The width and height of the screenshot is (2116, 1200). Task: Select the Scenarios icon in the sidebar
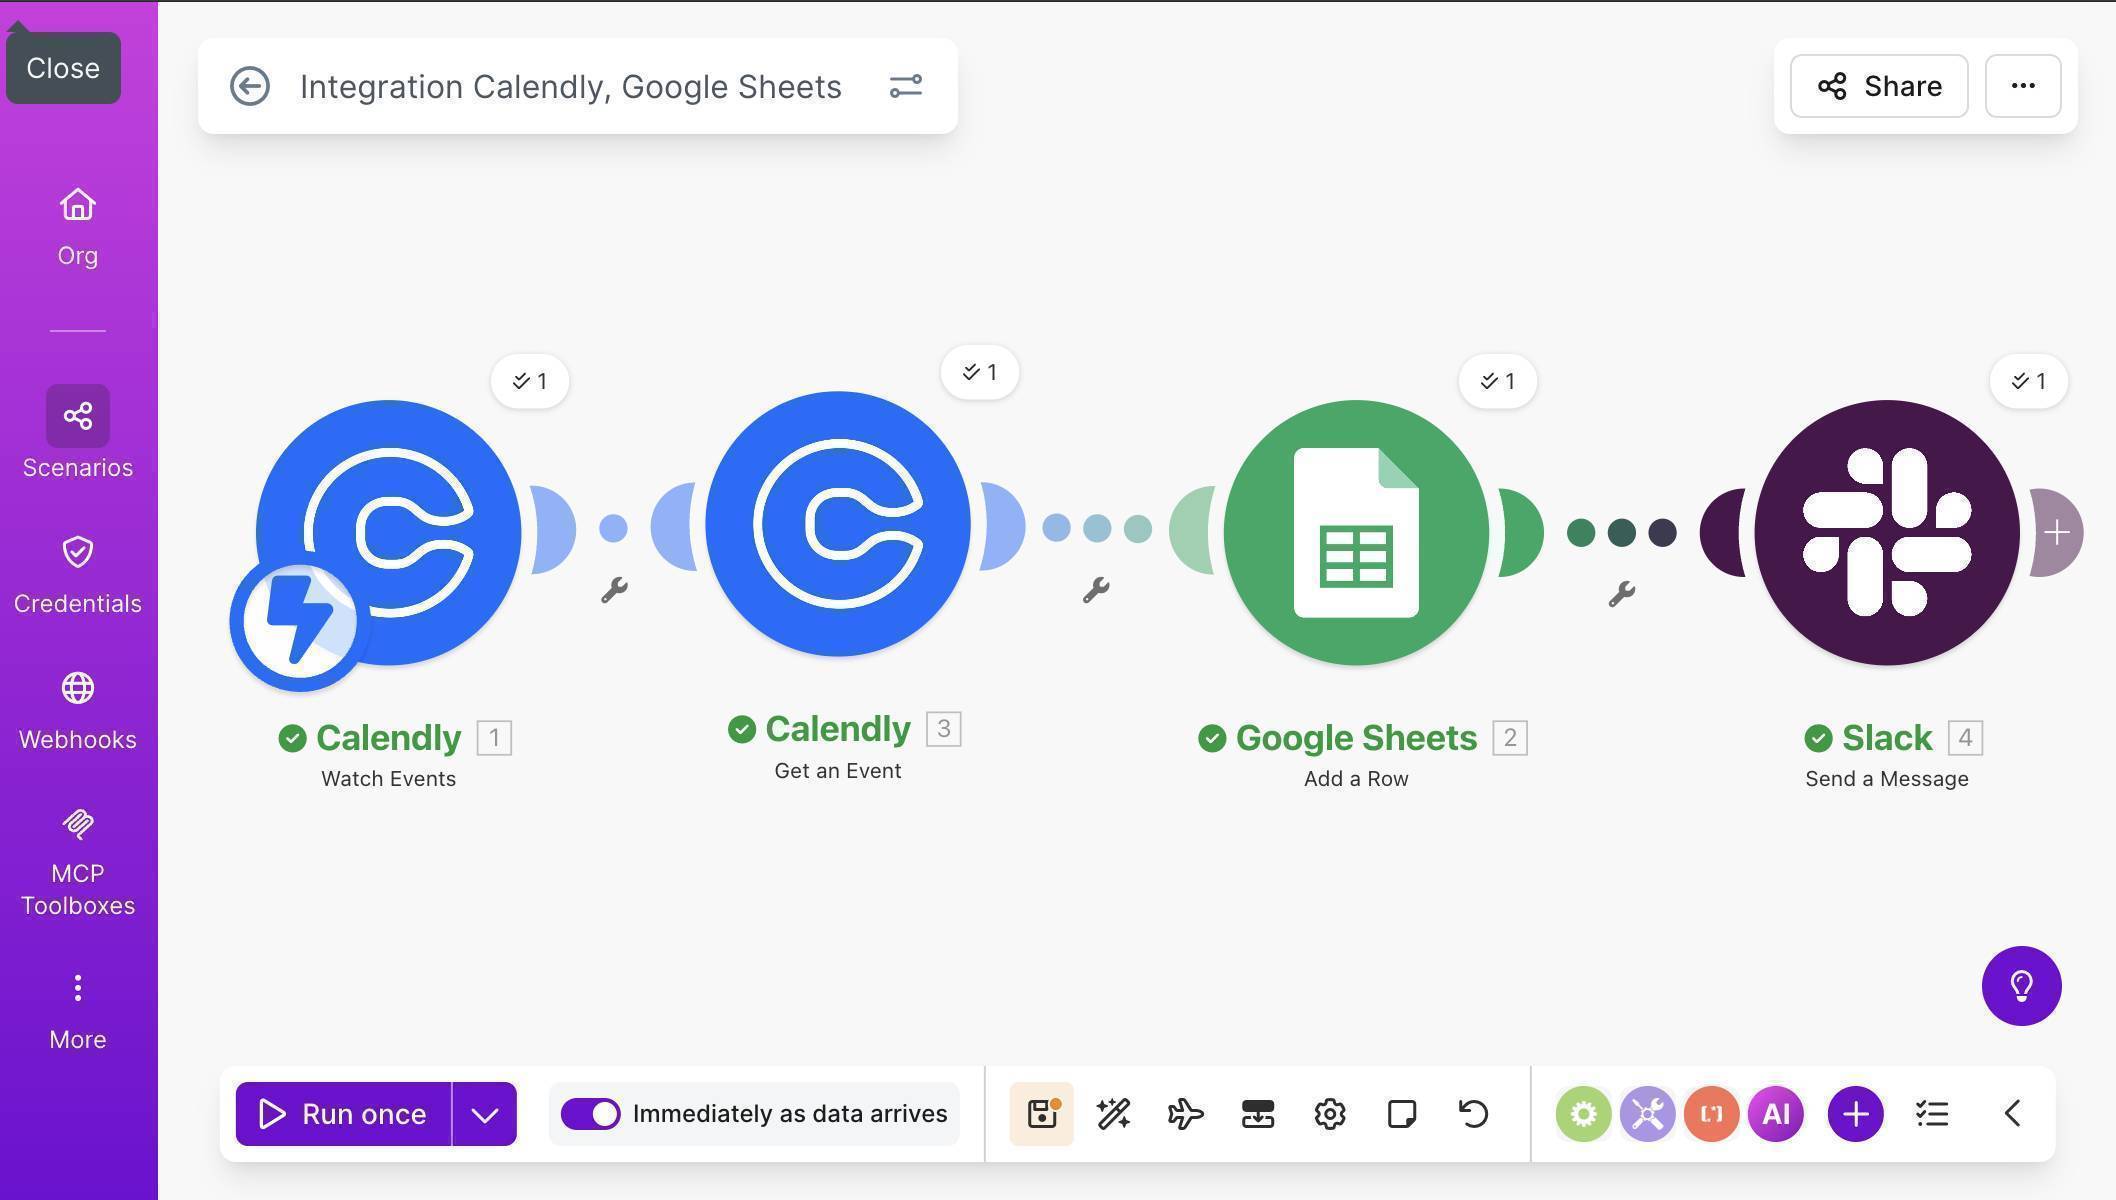pyautogui.click(x=77, y=416)
